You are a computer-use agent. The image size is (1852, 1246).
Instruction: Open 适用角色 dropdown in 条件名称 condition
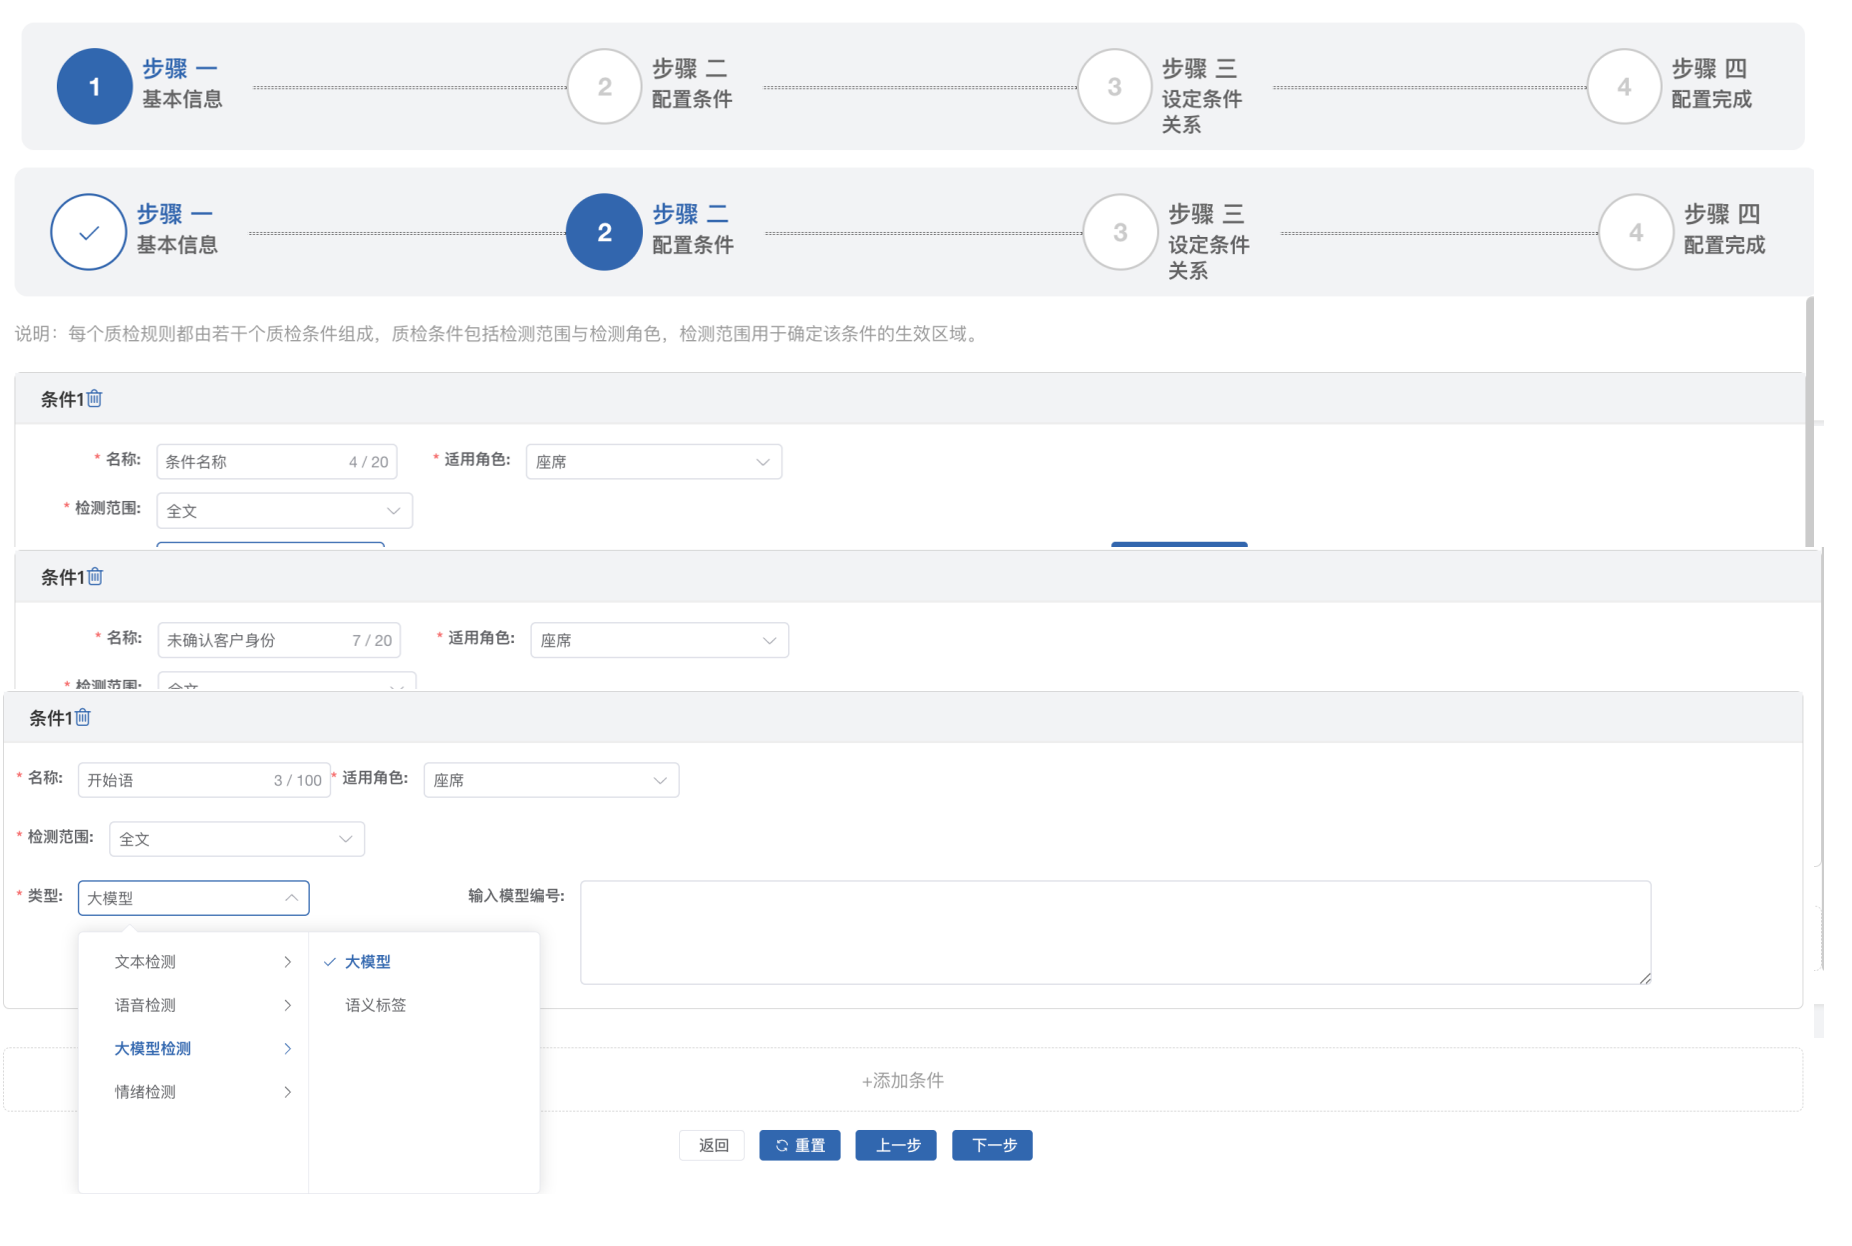[654, 462]
